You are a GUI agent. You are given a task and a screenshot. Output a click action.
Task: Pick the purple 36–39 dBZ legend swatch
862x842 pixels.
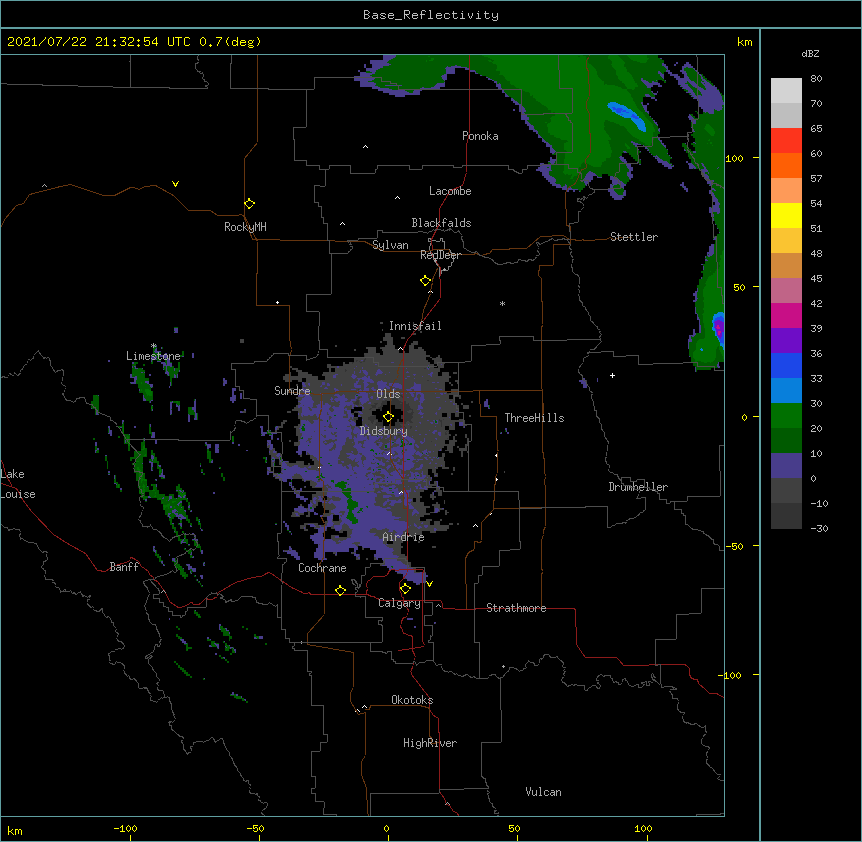tap(786, 341)
